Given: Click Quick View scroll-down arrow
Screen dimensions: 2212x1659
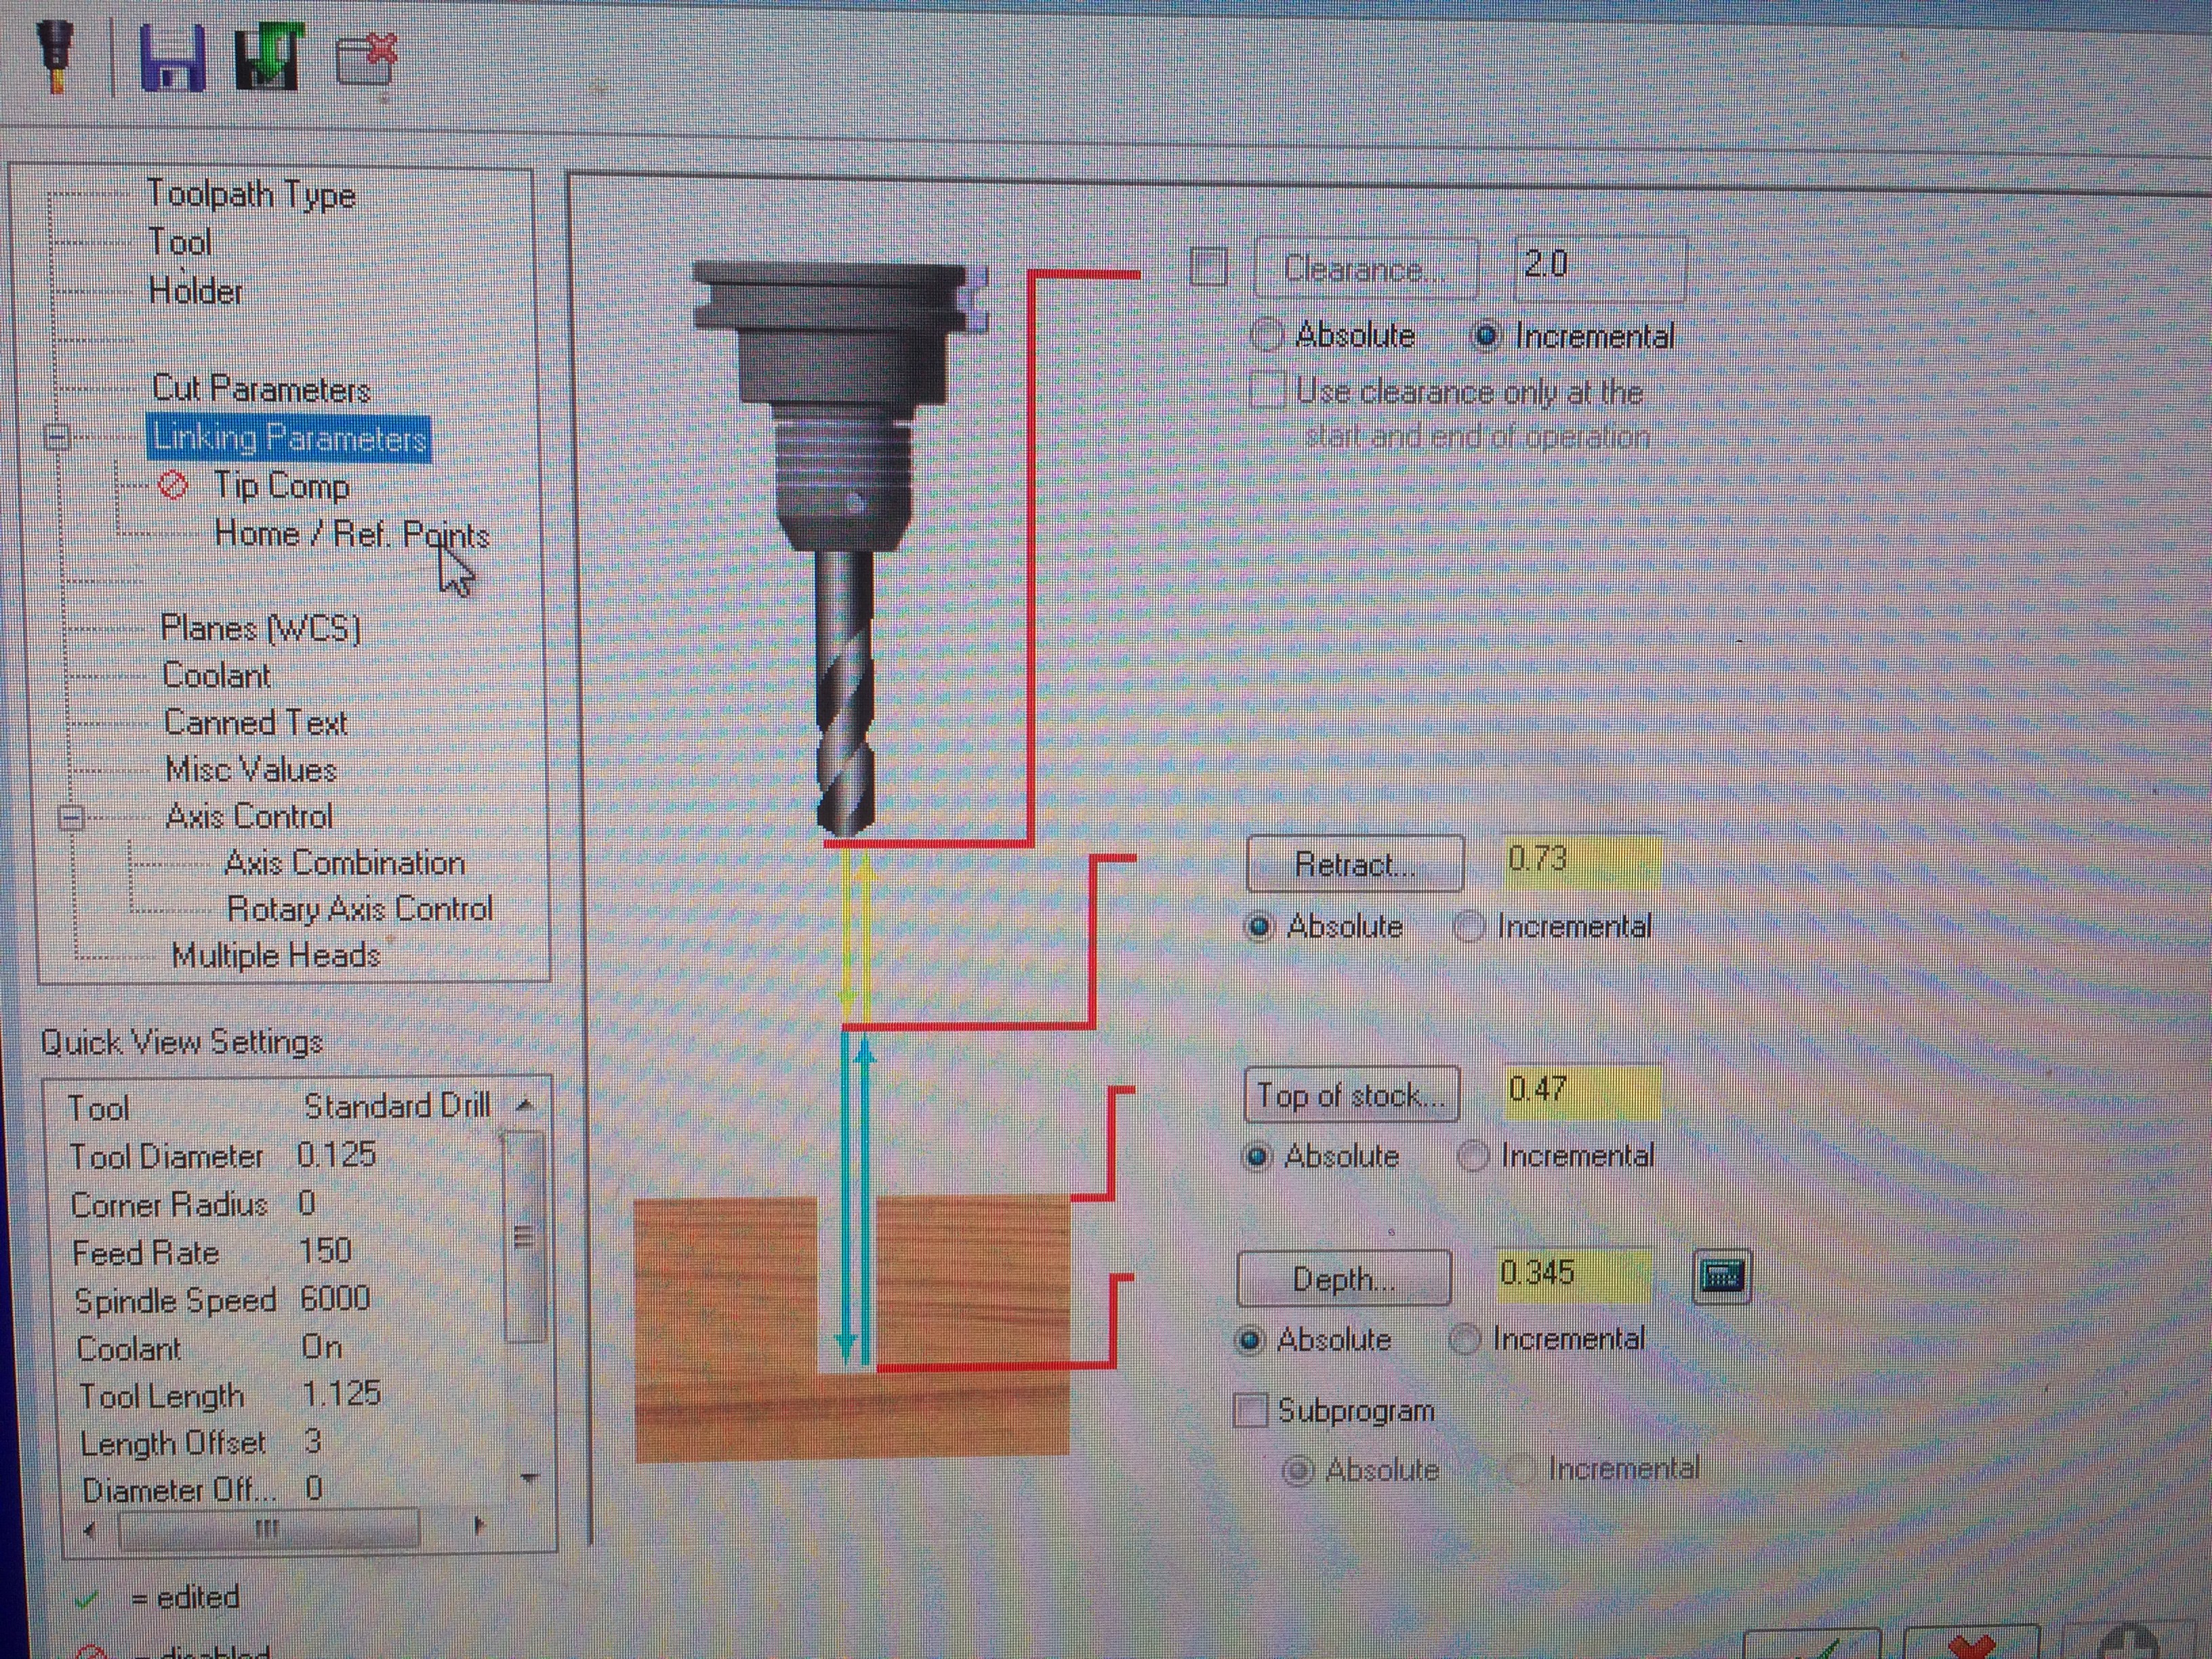Looking at the screenshot, I should pos(529,1477).
